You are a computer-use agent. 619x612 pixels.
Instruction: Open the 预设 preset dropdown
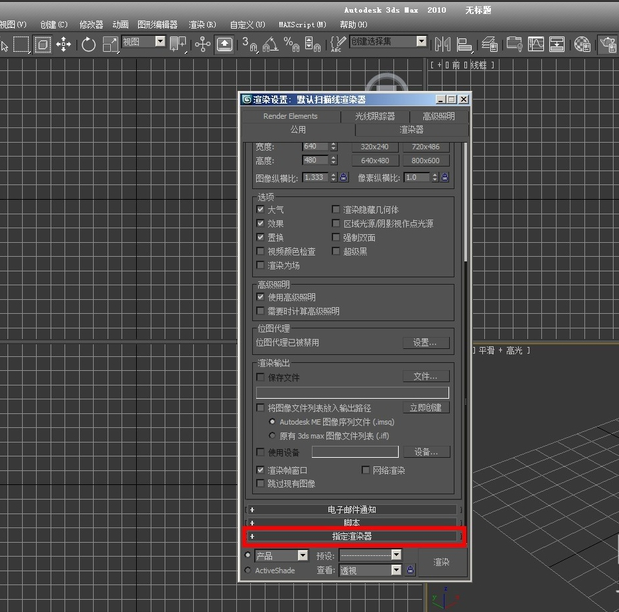(396, 555)
